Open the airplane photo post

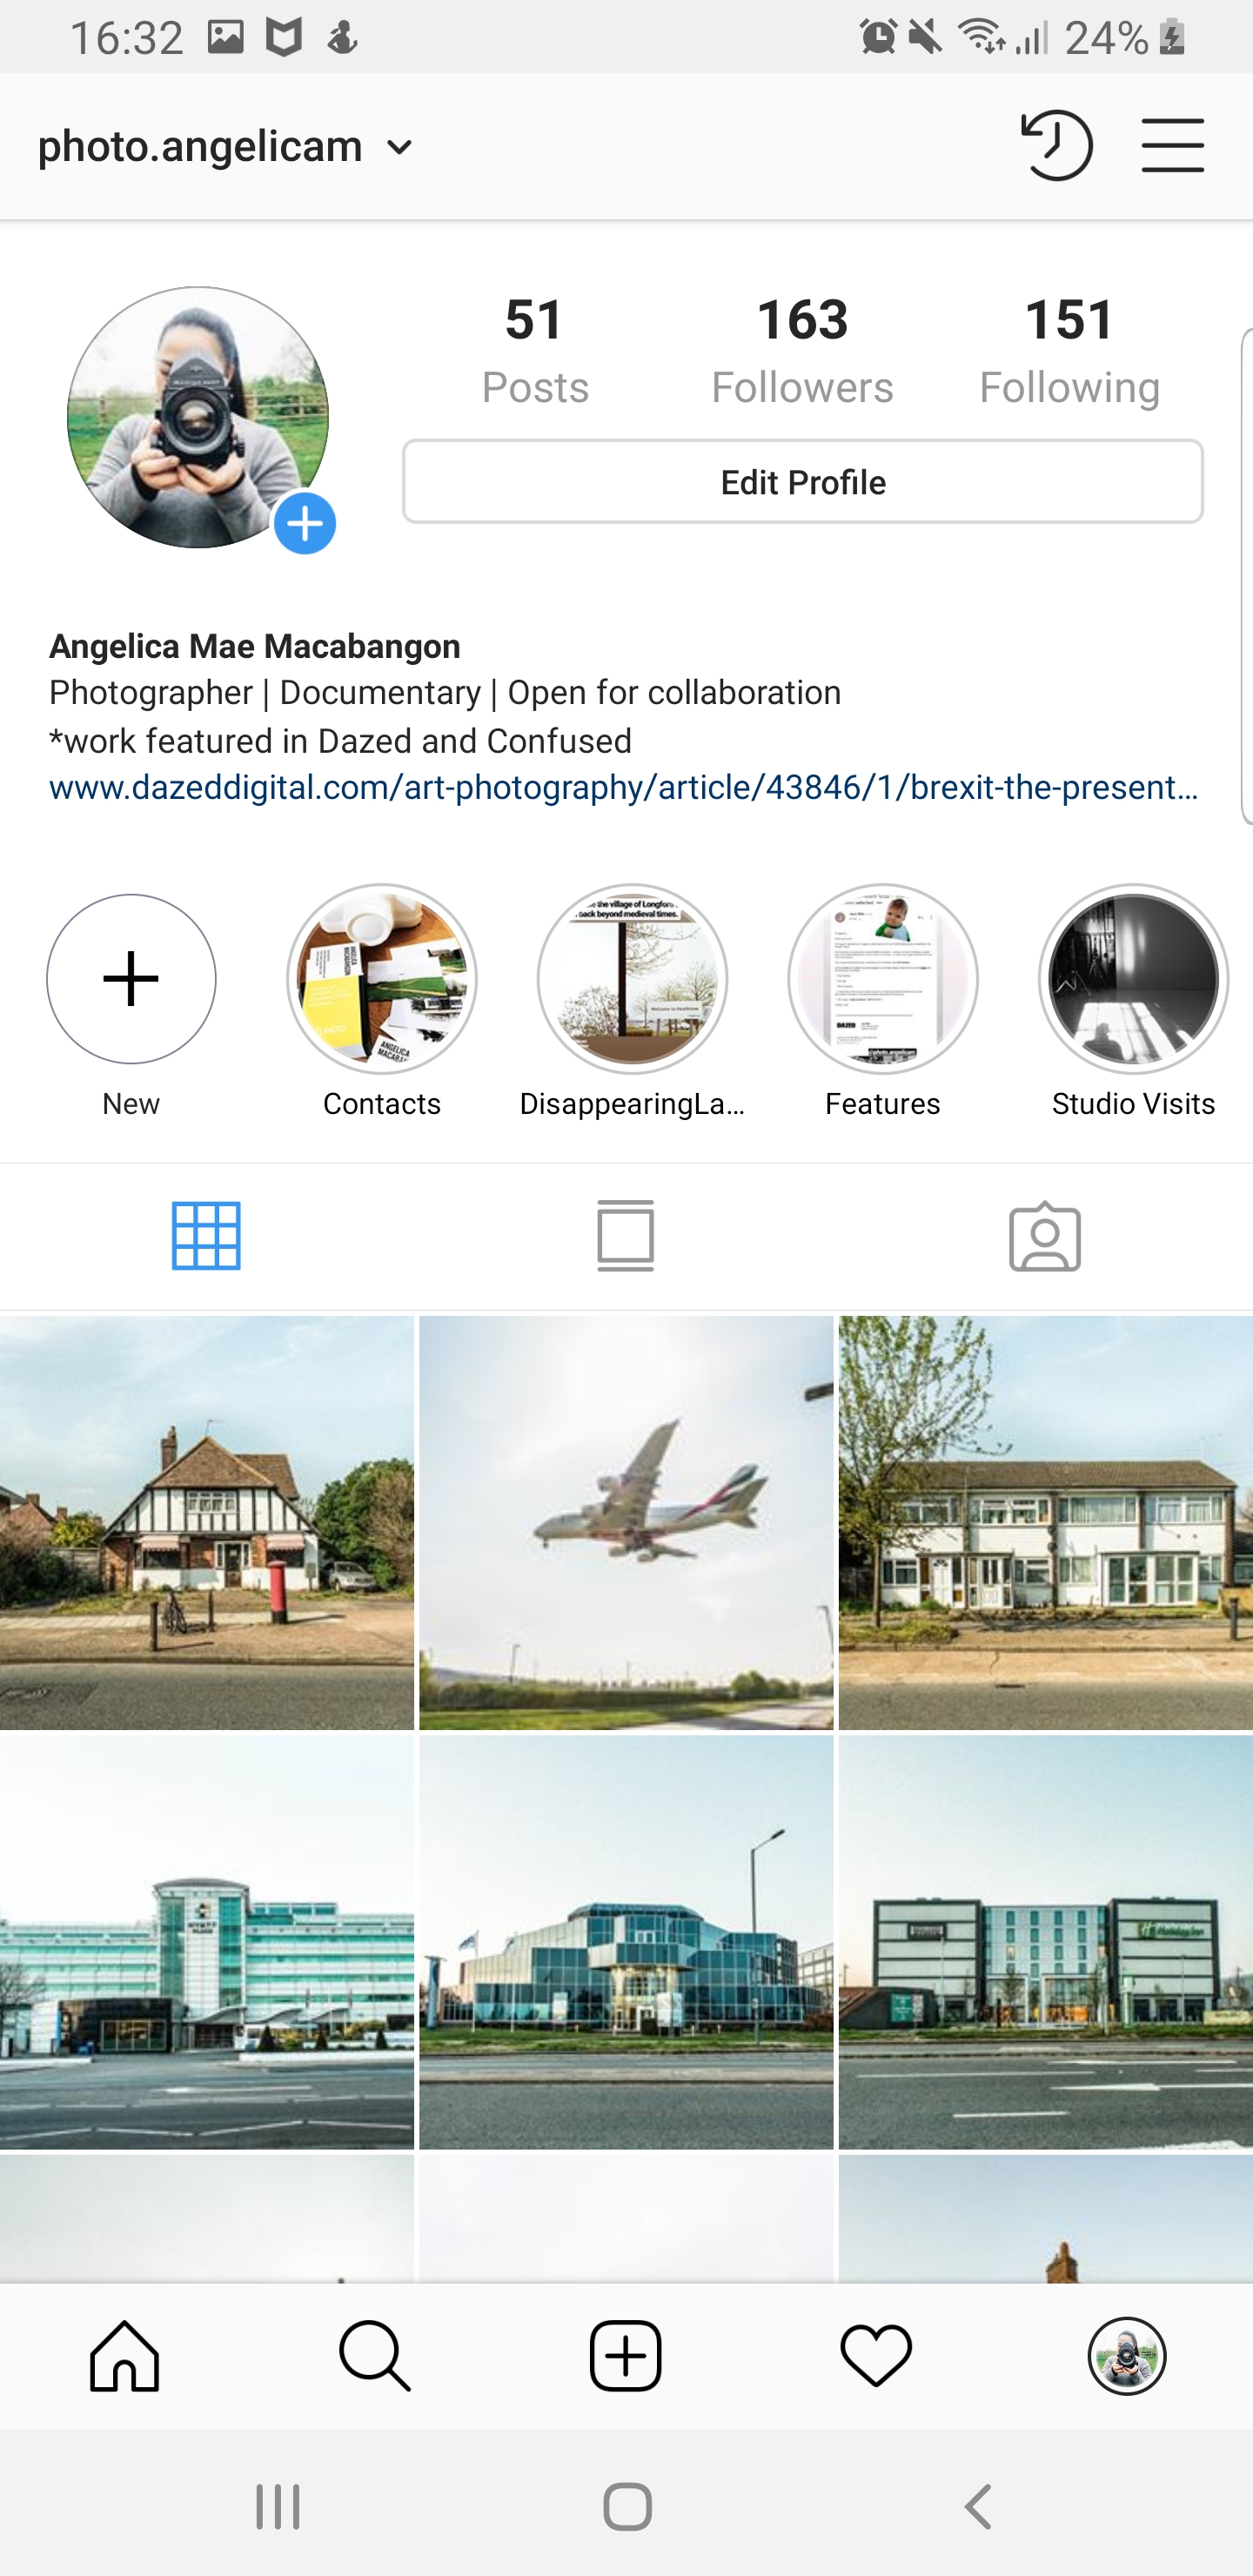pos(626,1523)
